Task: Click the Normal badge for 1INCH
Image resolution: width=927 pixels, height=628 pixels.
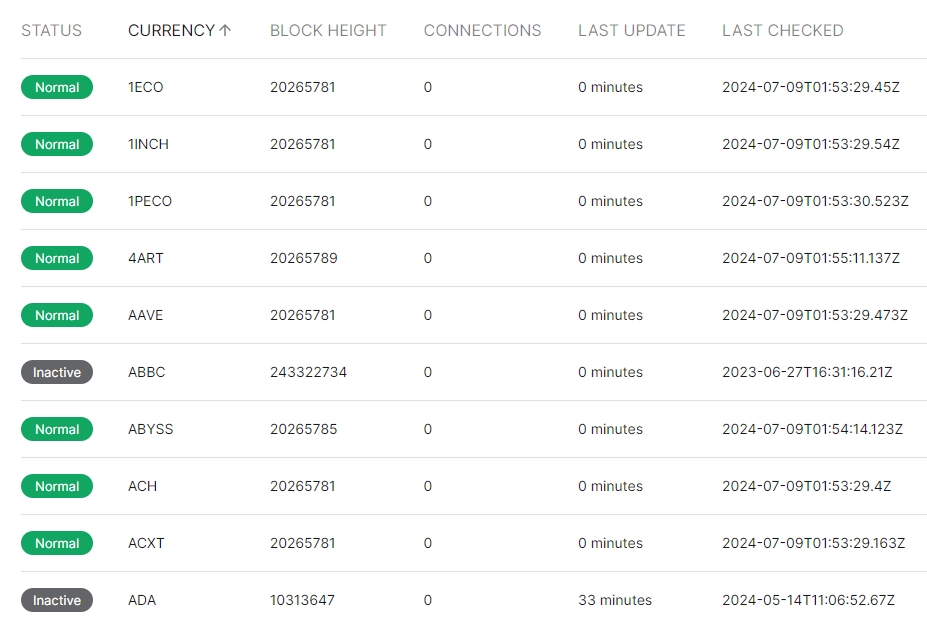Action: coord(57,144)
